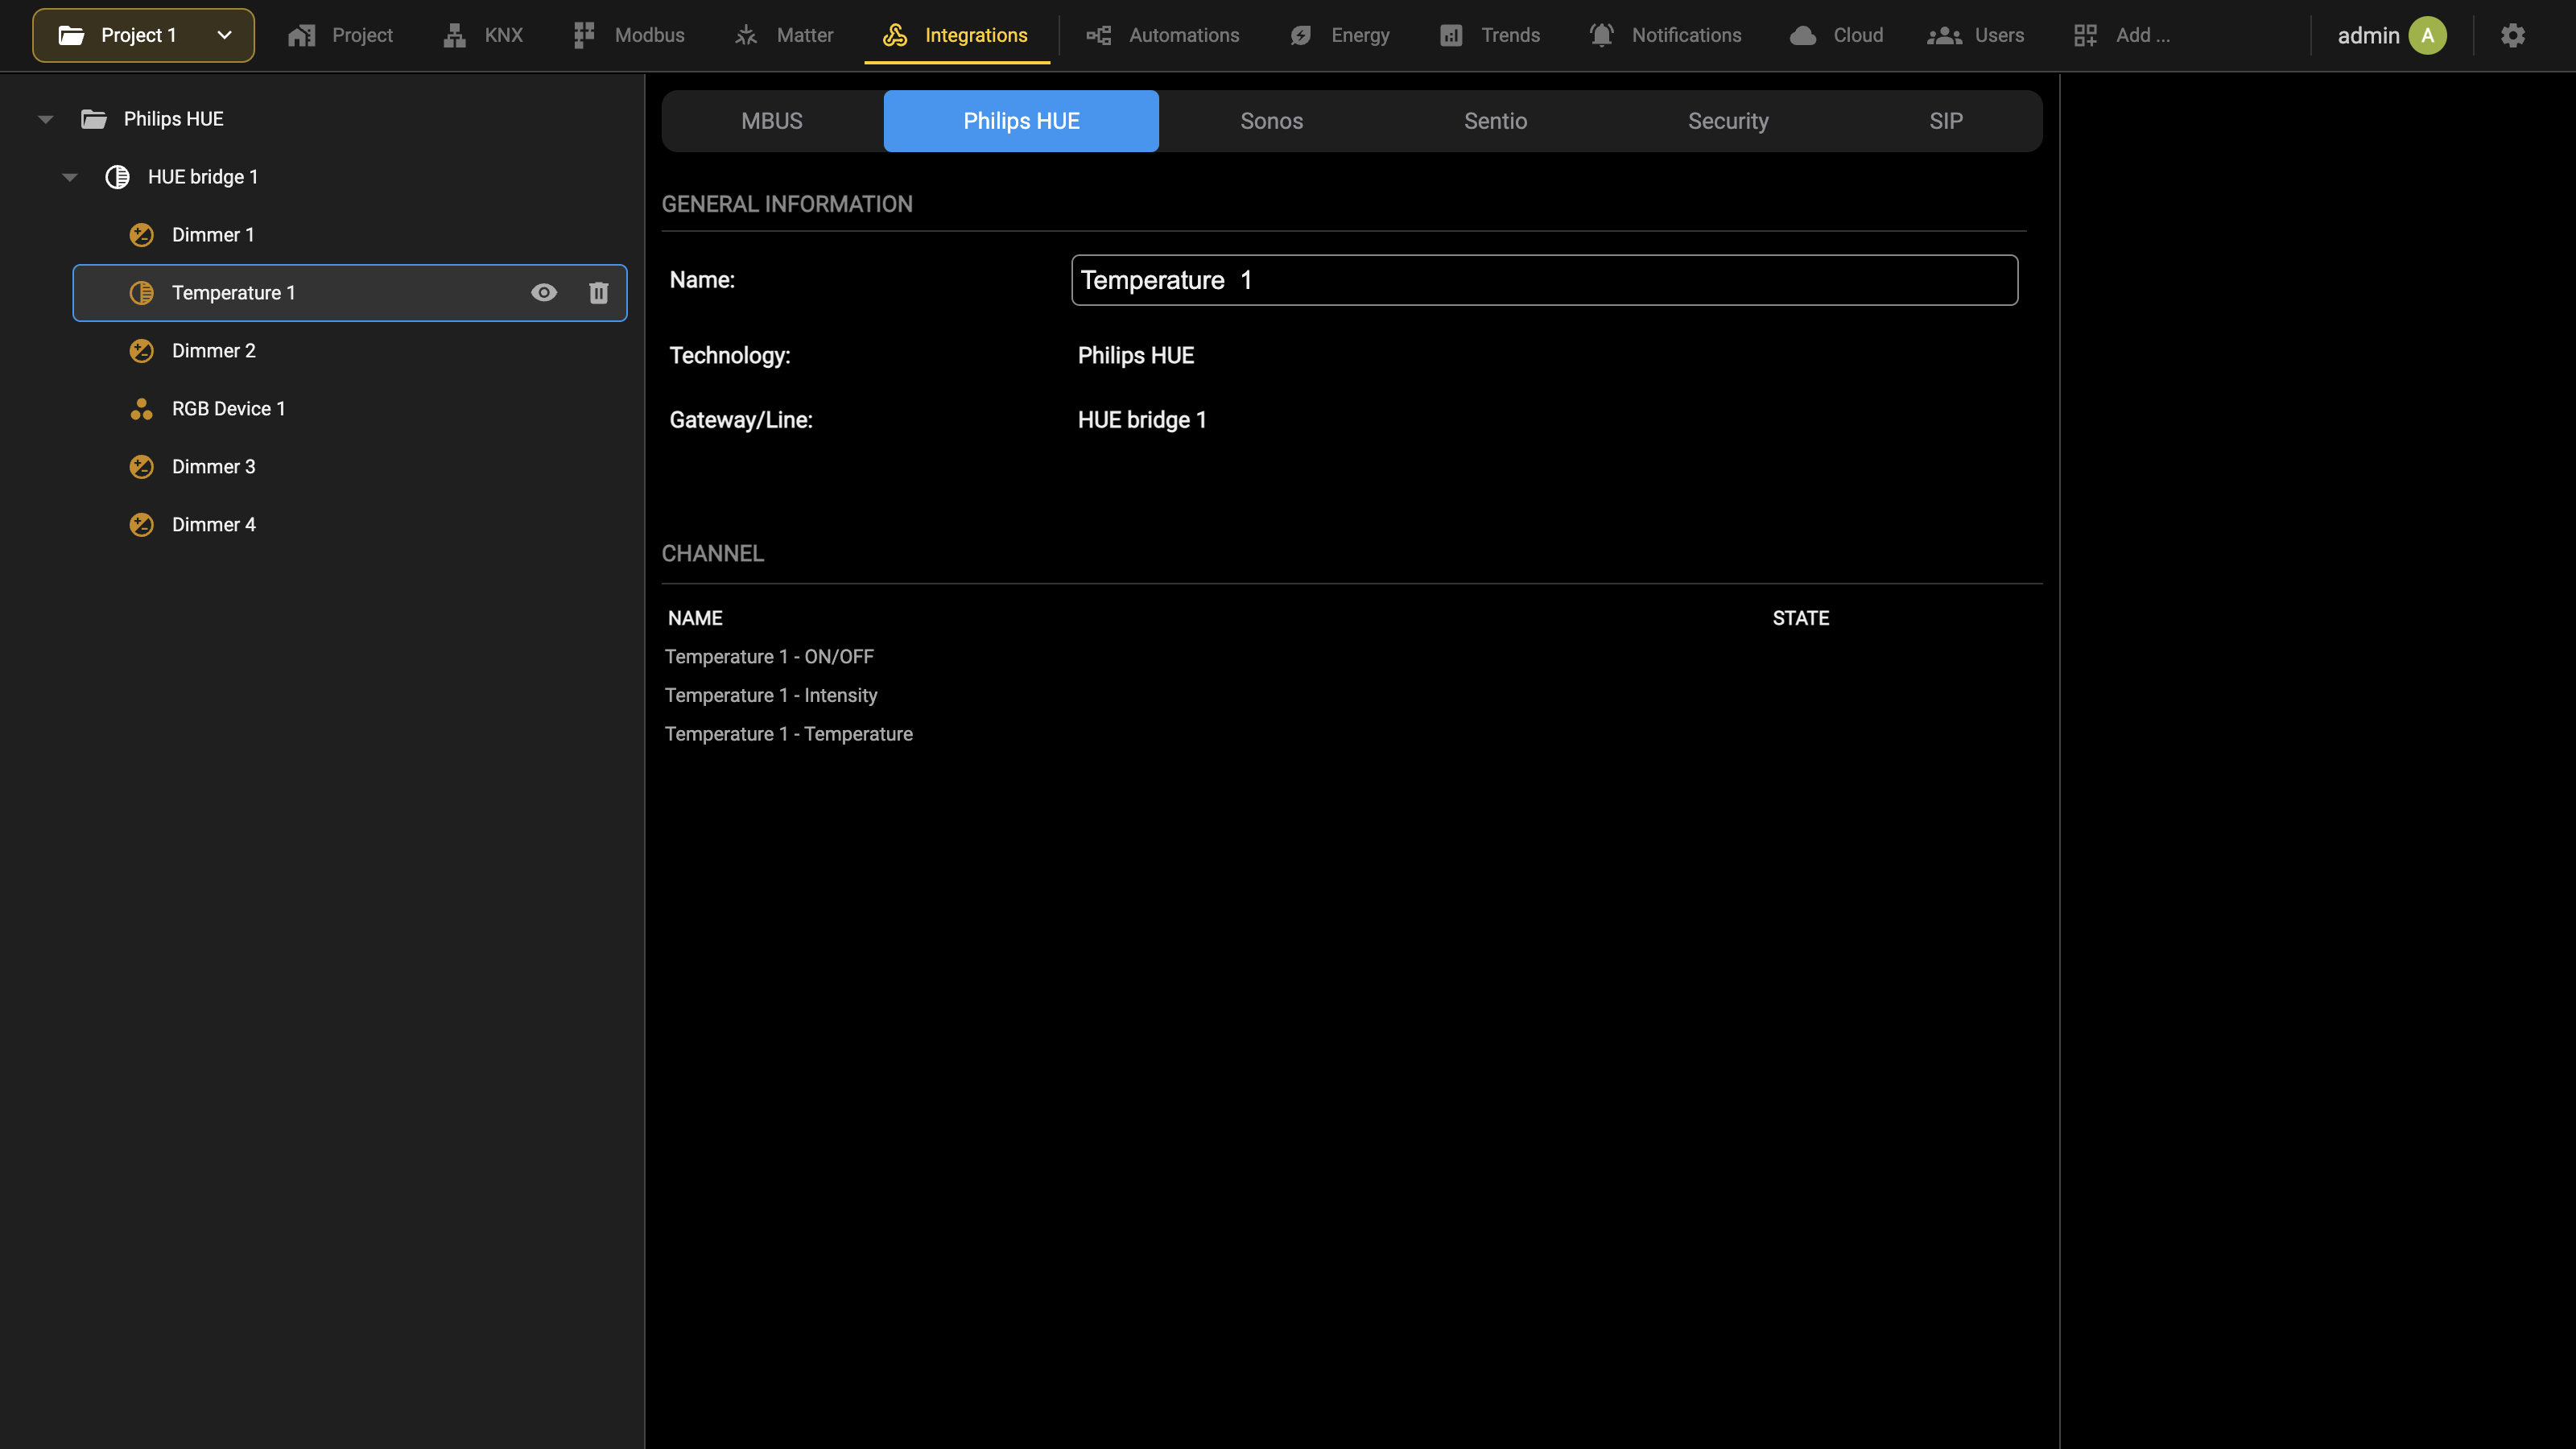Open the Modbus section

(629, 35)
